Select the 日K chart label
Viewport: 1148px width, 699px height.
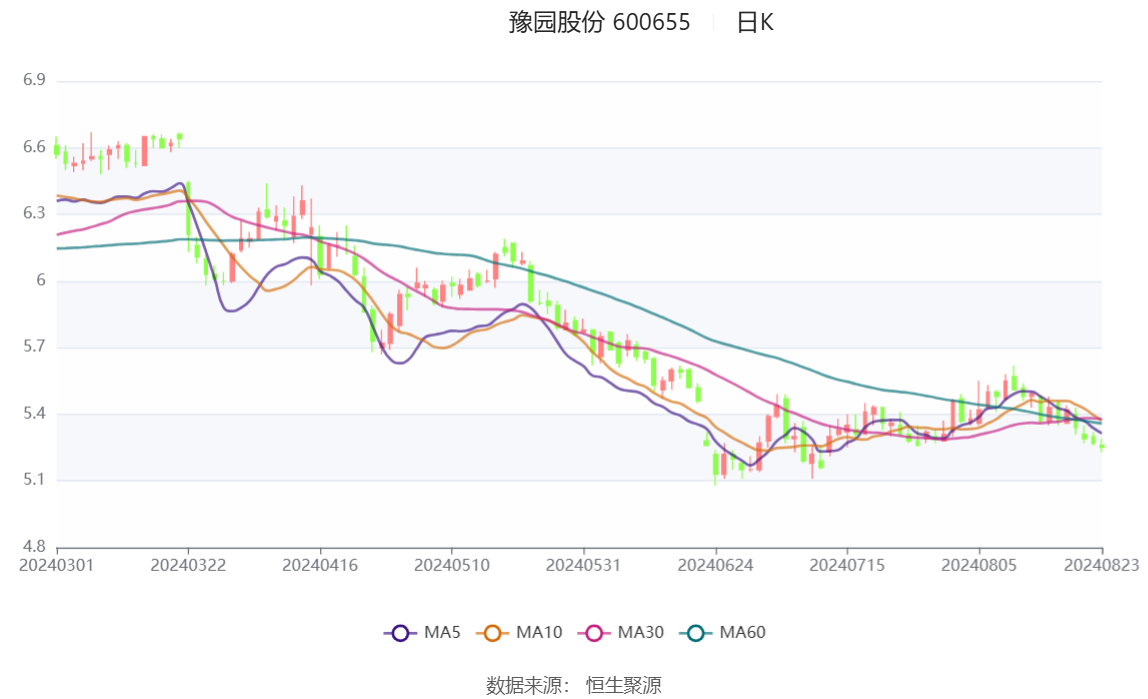pyautogui.click(x=755, y=23)
